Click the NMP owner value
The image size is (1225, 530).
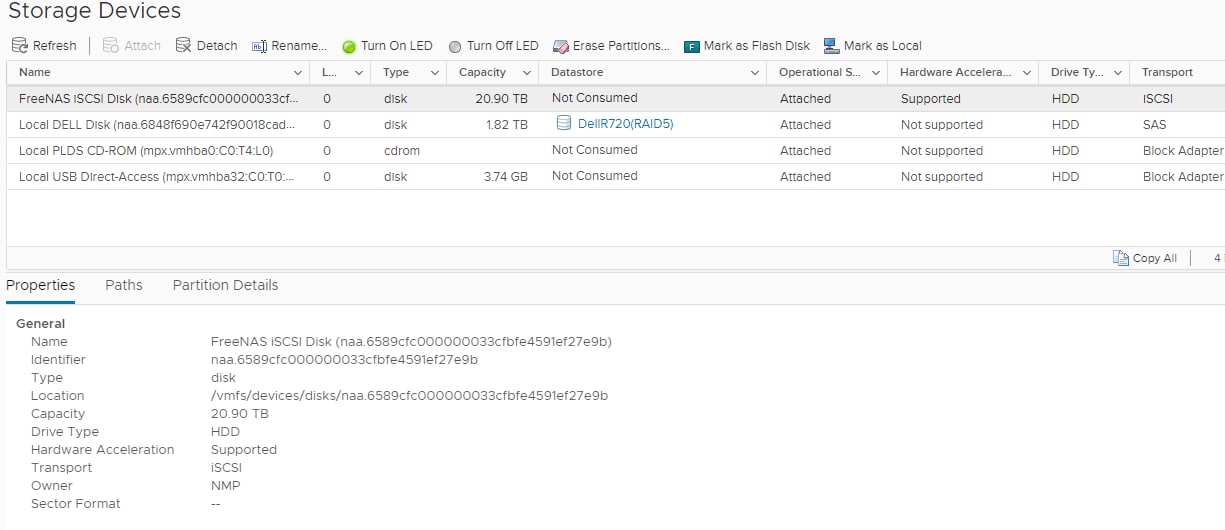coord(225,485)
